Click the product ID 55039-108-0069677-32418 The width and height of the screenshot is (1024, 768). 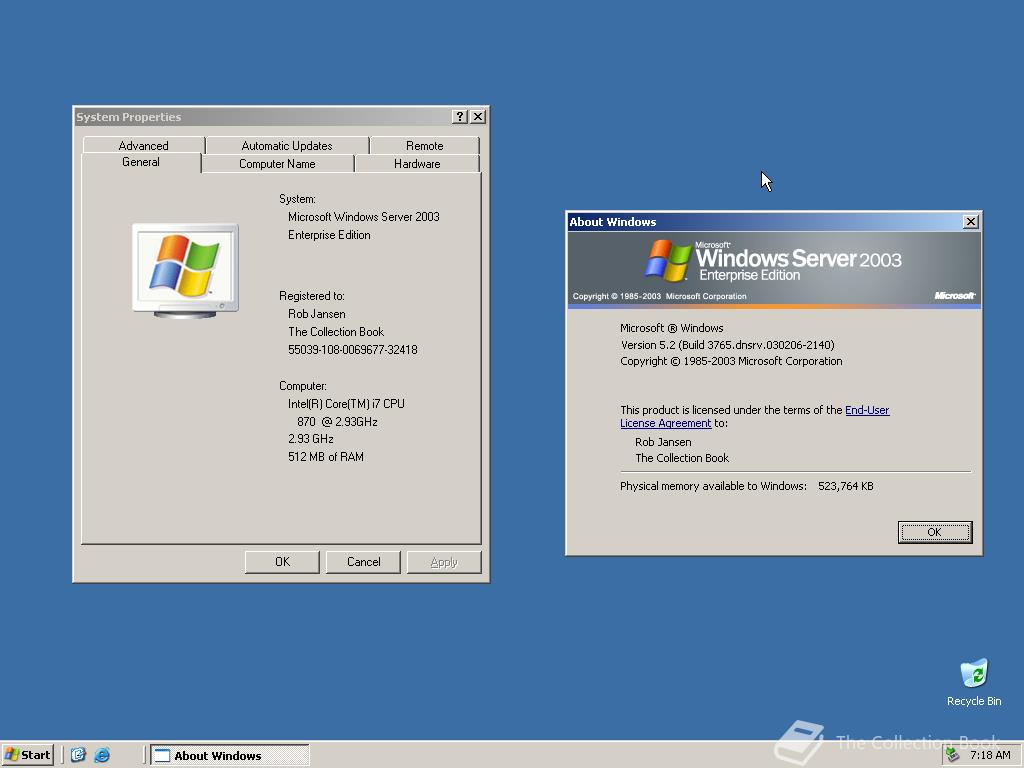pyautogui.click(x=353, y=350)
